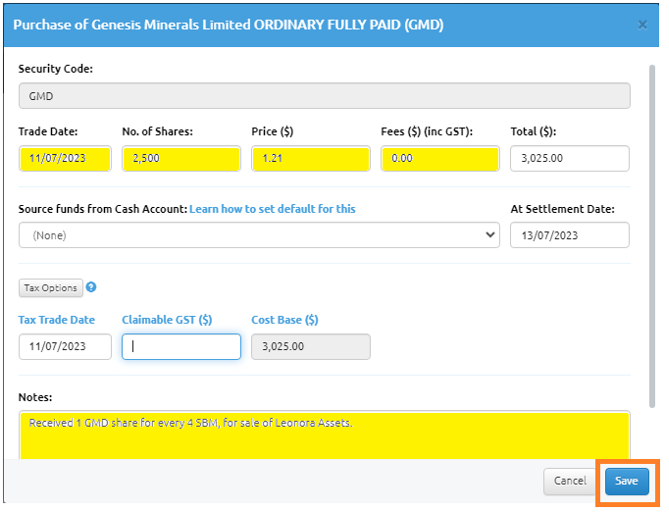
Task: Click the Price ($) field showing 1.21
Action: [311, 158]
